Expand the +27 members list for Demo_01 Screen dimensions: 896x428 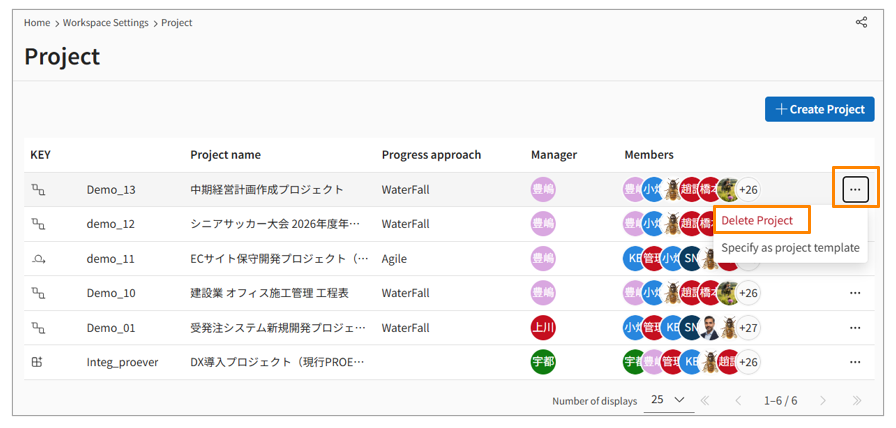(x=748, y=327)
